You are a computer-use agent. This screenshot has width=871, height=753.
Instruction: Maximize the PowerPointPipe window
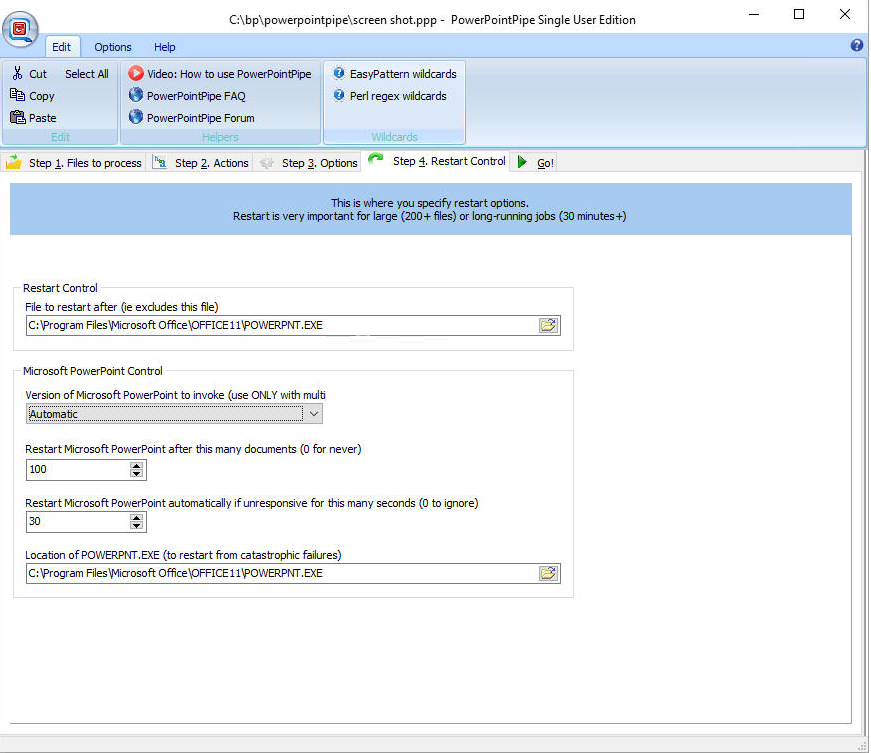point(799,14)
